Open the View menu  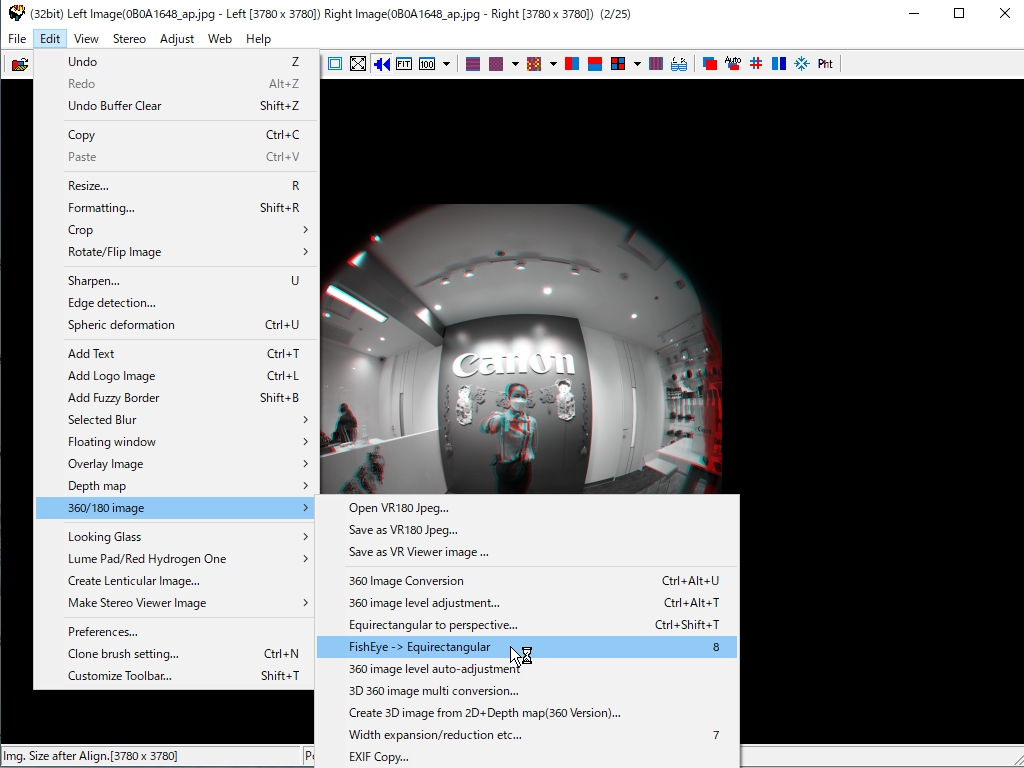click(86, 39)
